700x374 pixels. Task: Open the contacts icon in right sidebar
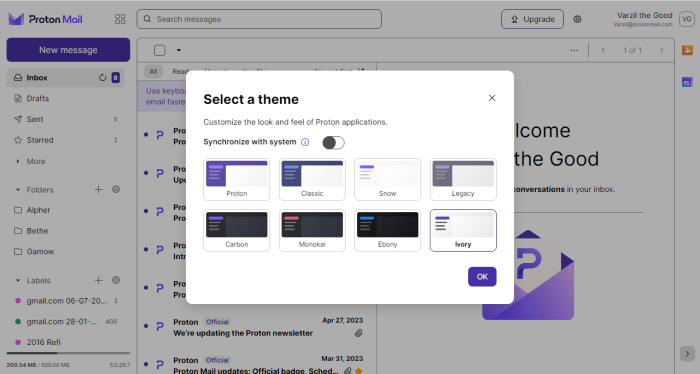coord(687,50)
